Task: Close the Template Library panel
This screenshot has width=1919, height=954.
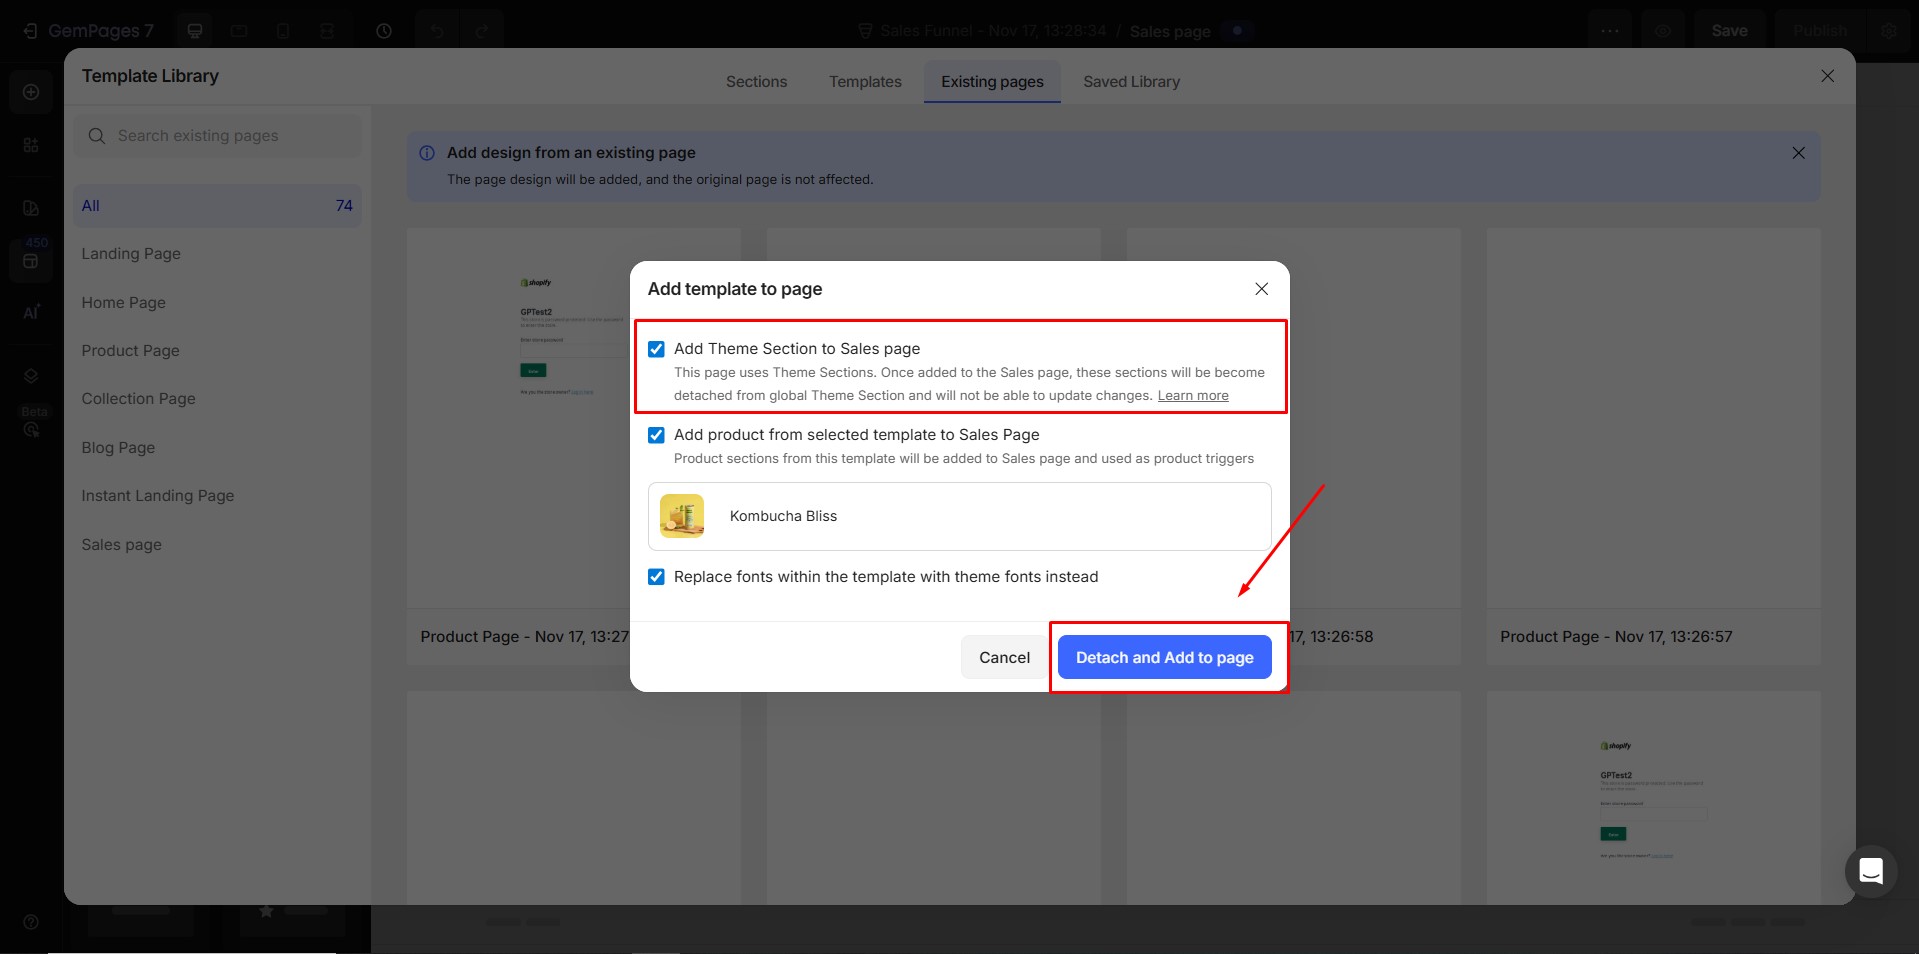Action: (1827, 76)
